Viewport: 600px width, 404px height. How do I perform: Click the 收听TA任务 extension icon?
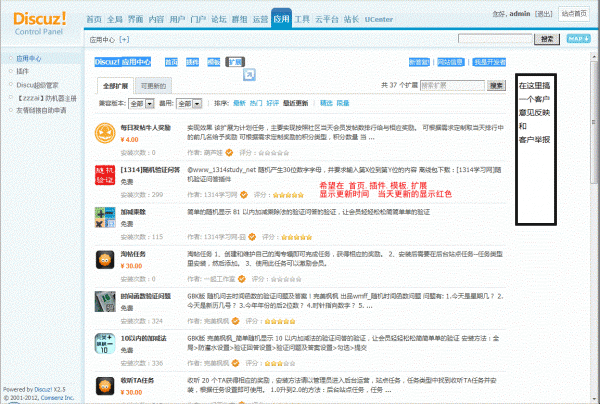coord(105,386)
